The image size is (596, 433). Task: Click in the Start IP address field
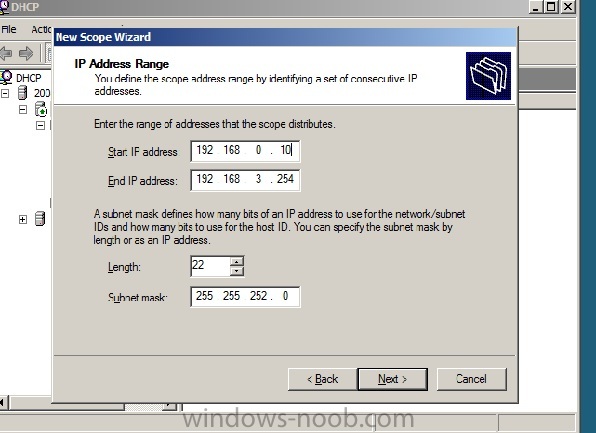[x=245, y=151]
